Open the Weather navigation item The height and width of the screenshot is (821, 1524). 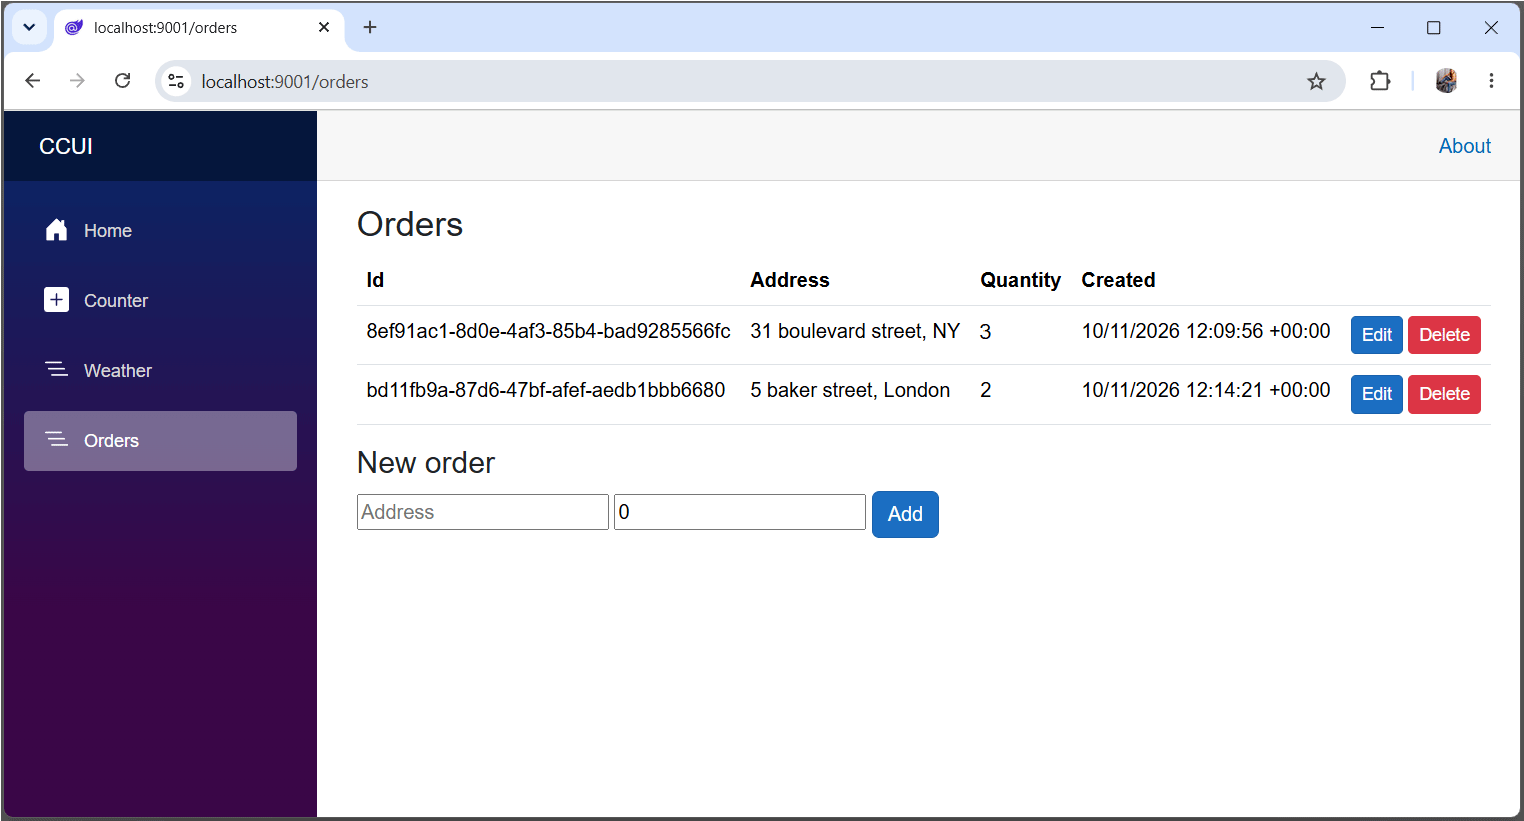160,371
